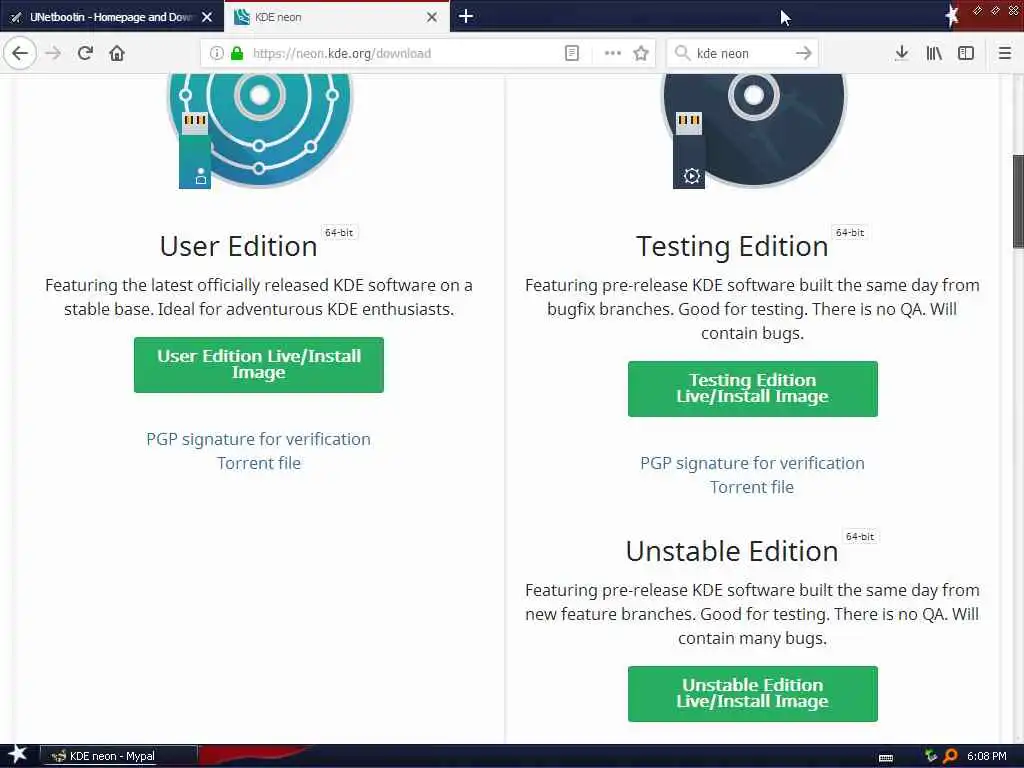1024x768 pixels.
Task: Click the orange search tray icon
Action: click(950, 756)
